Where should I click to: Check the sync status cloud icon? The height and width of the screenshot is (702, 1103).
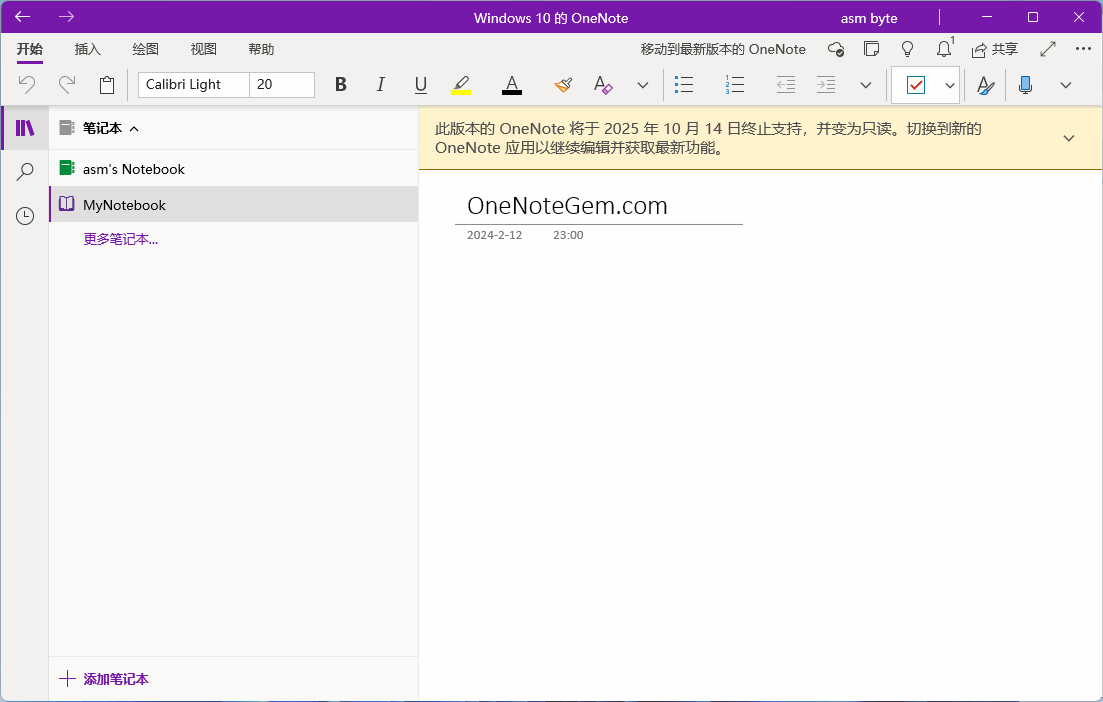836,49
